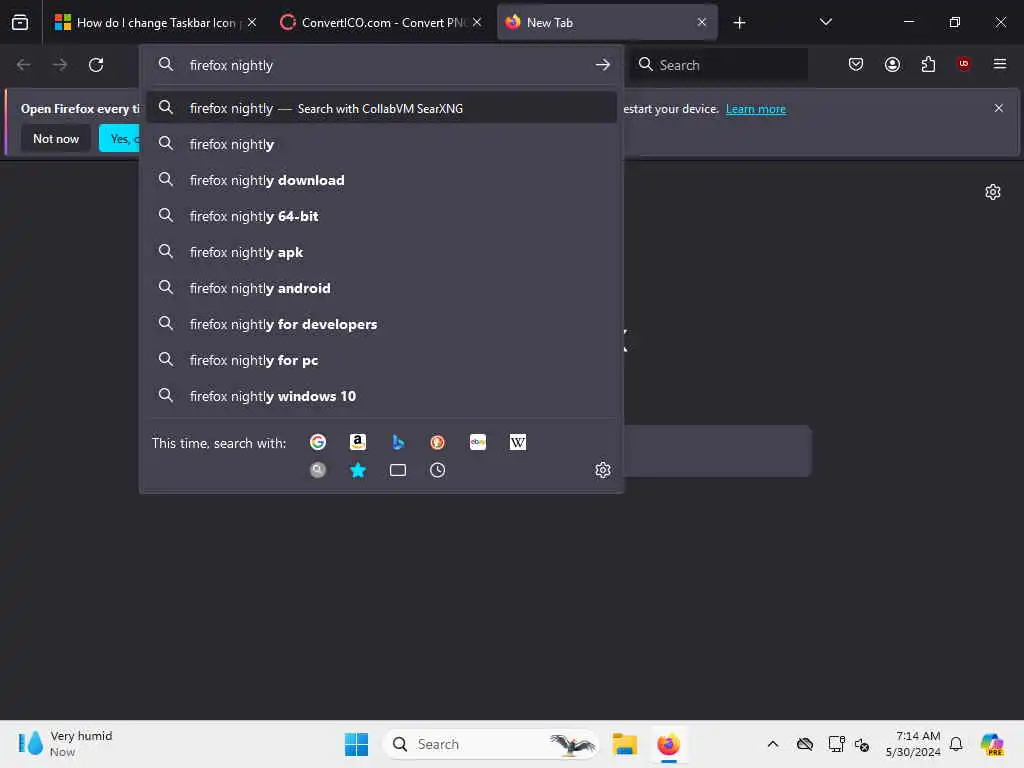This screenshot has width=1024, height=768.
Task: Click the 'Yes' button in the notification
Action: (x=120, y=138)
